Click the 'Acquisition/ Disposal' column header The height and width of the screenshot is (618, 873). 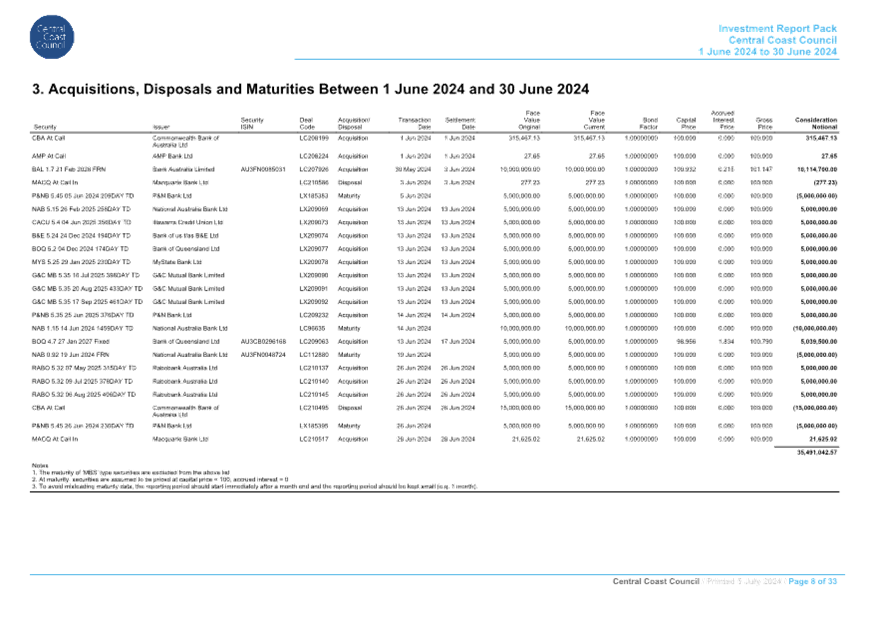pos(354,124)
